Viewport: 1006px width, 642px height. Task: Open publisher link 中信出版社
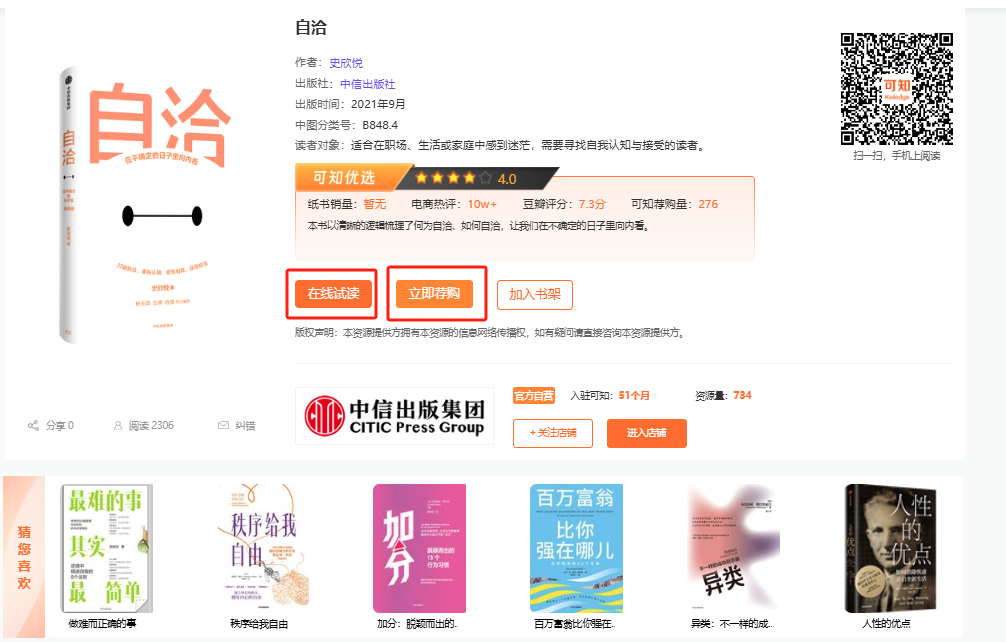[x=368, y=84]
